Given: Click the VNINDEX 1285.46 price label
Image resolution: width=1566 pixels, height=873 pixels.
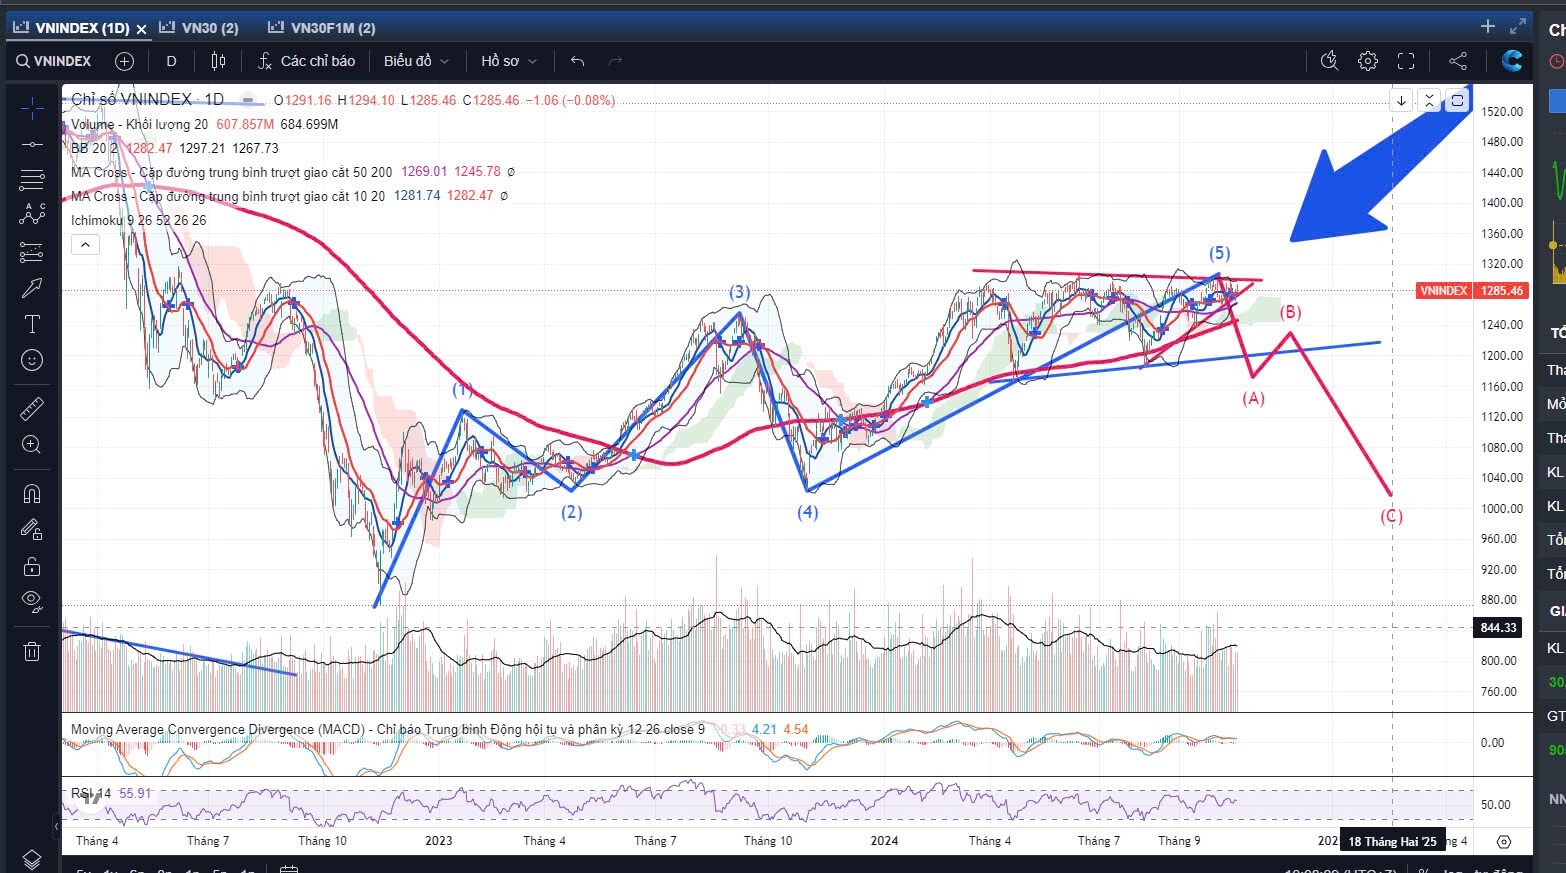Looking at the screenshot, I should (1472, 291).
